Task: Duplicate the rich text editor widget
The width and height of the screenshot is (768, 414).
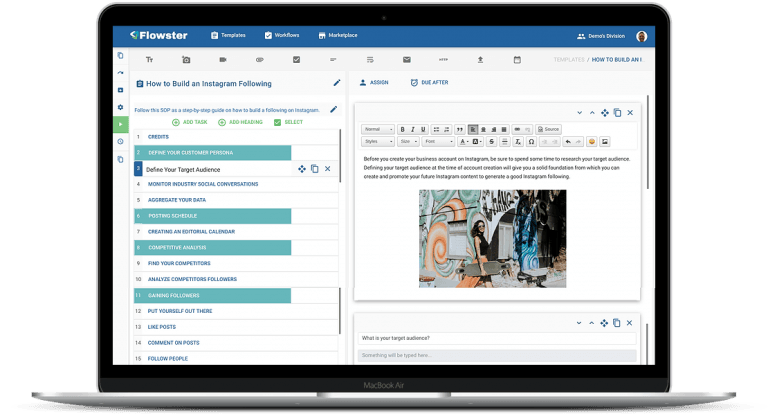Action: (617, 113)
